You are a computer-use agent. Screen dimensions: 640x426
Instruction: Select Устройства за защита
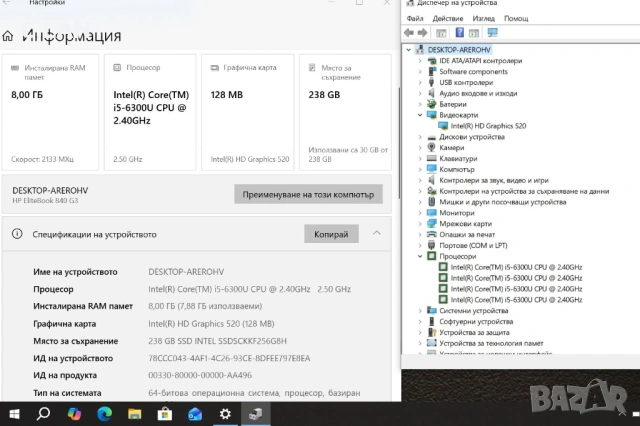pos(474,332)
